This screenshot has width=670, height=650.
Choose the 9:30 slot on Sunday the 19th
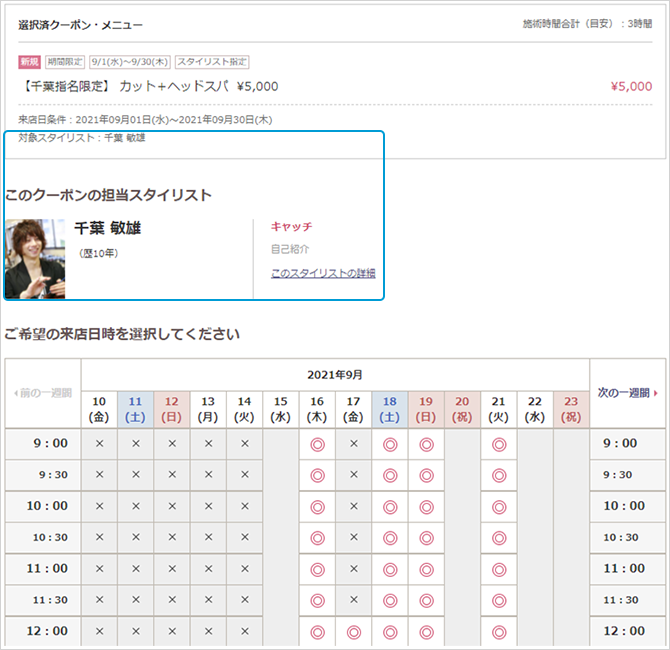coord(426,475)
